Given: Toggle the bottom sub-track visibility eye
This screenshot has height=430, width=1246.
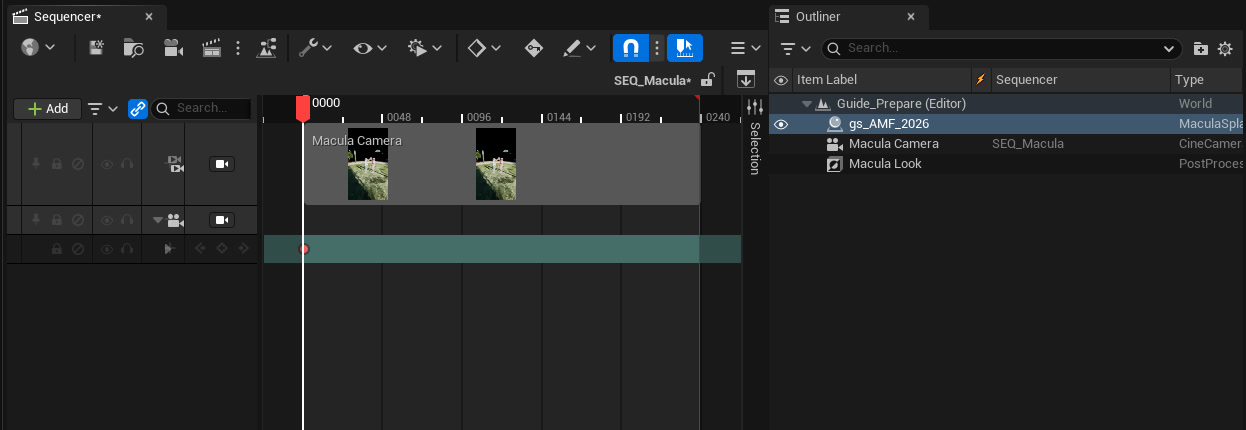Looking at the screenshot, I should click(x=107, y=248).
